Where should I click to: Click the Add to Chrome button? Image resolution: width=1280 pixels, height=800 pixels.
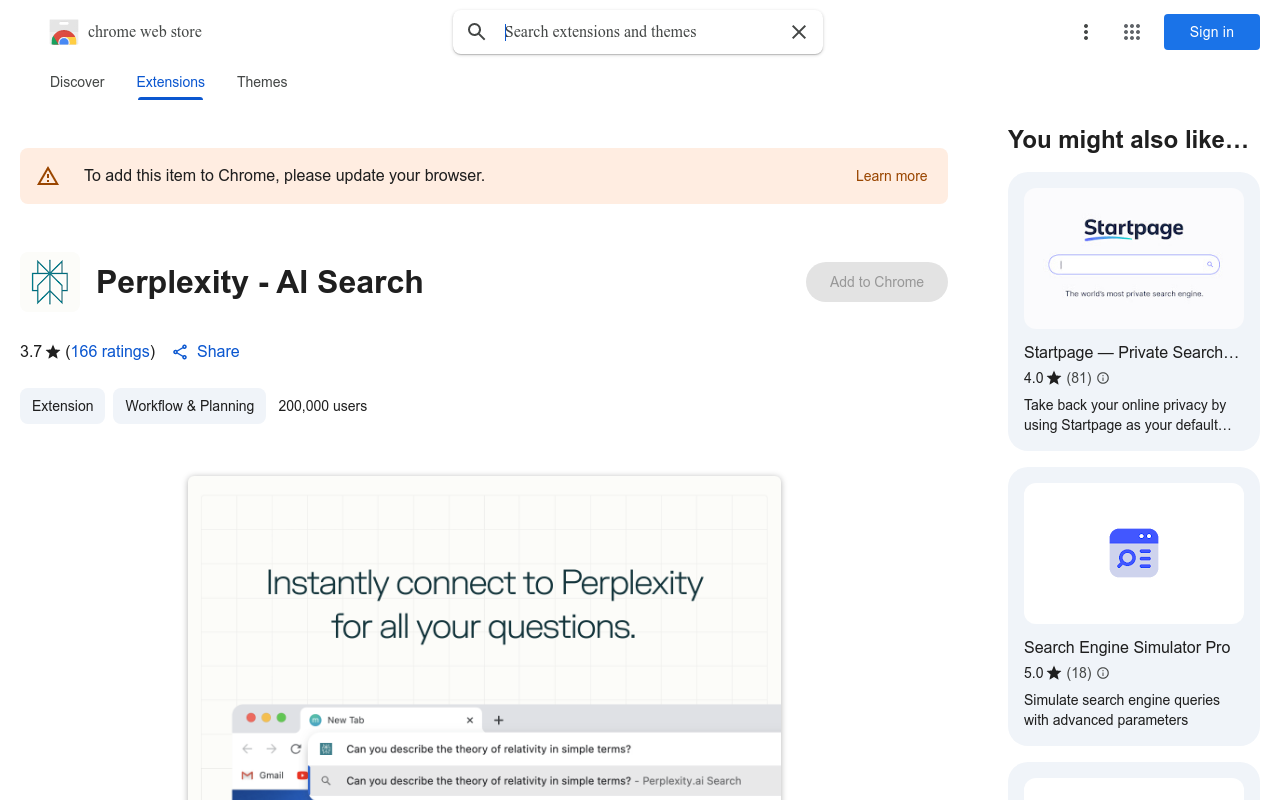pos(877,282)
